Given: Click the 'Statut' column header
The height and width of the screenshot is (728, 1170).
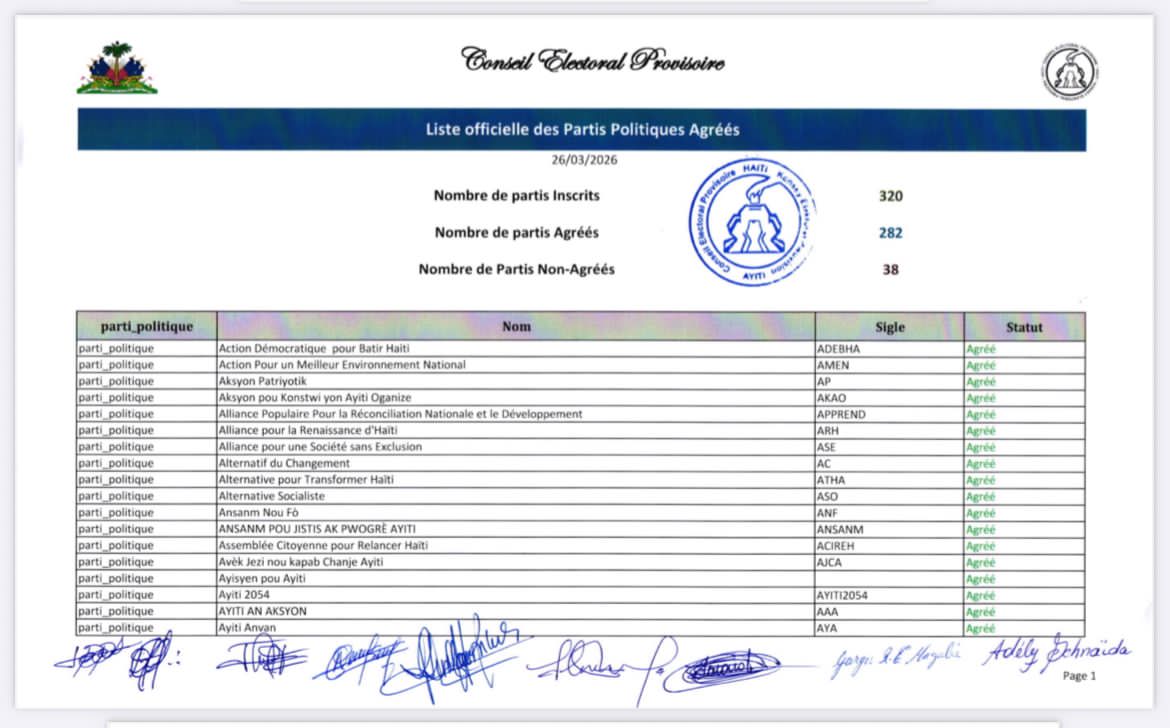Looking at the screenshot, I should 1024,327.
